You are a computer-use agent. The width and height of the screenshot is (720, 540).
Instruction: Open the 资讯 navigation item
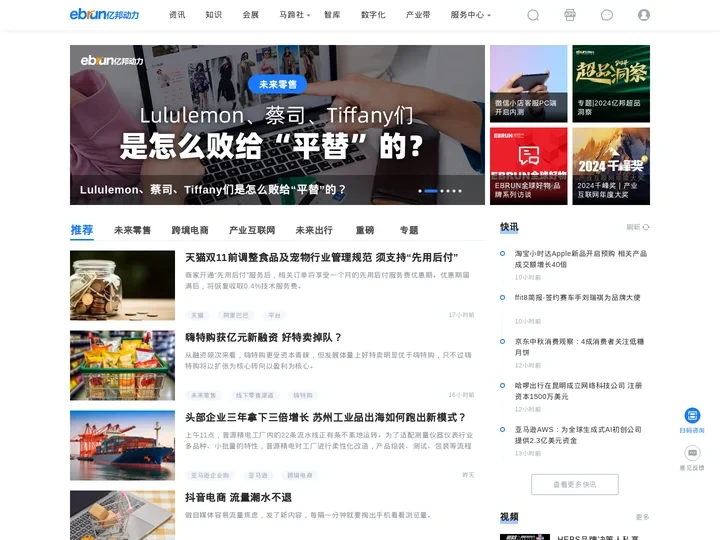177,15
